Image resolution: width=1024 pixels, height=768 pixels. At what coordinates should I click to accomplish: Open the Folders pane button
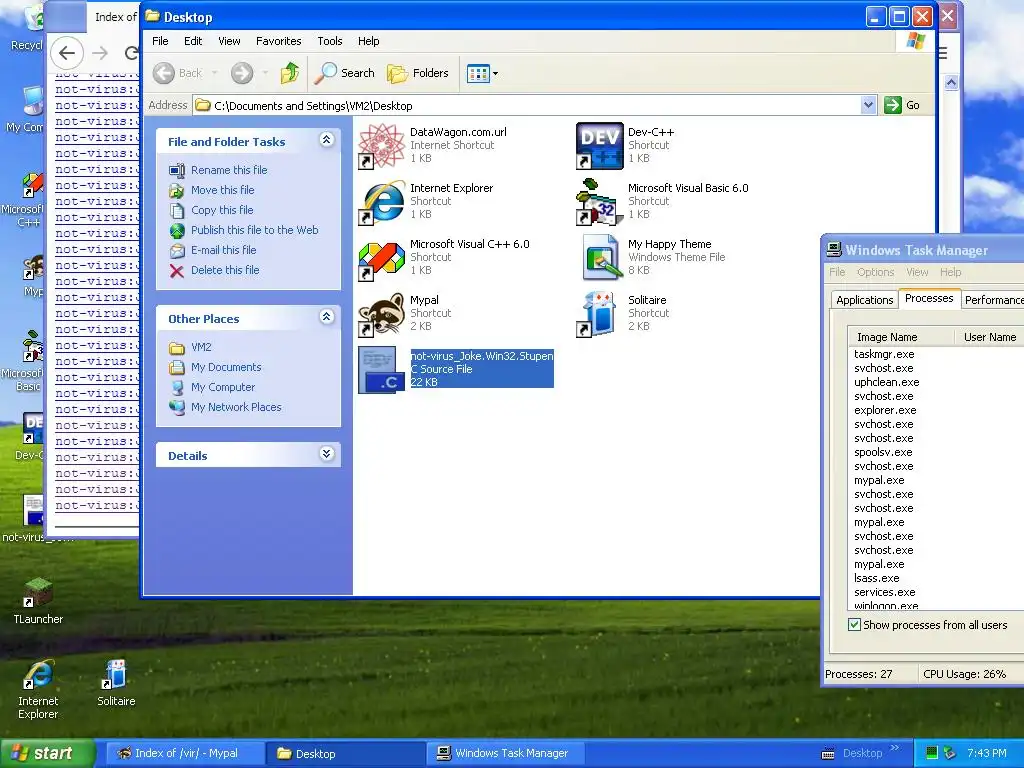418,73
